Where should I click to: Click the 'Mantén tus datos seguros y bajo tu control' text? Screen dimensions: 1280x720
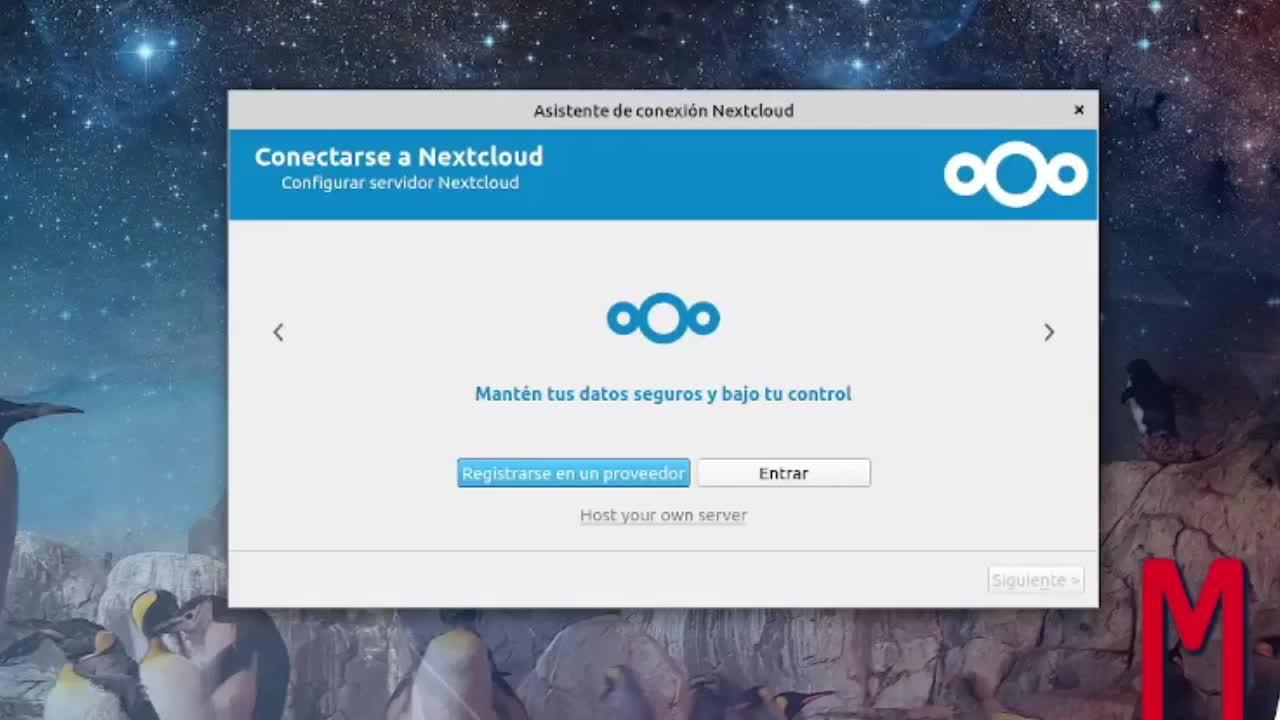[x=663, y=394]
